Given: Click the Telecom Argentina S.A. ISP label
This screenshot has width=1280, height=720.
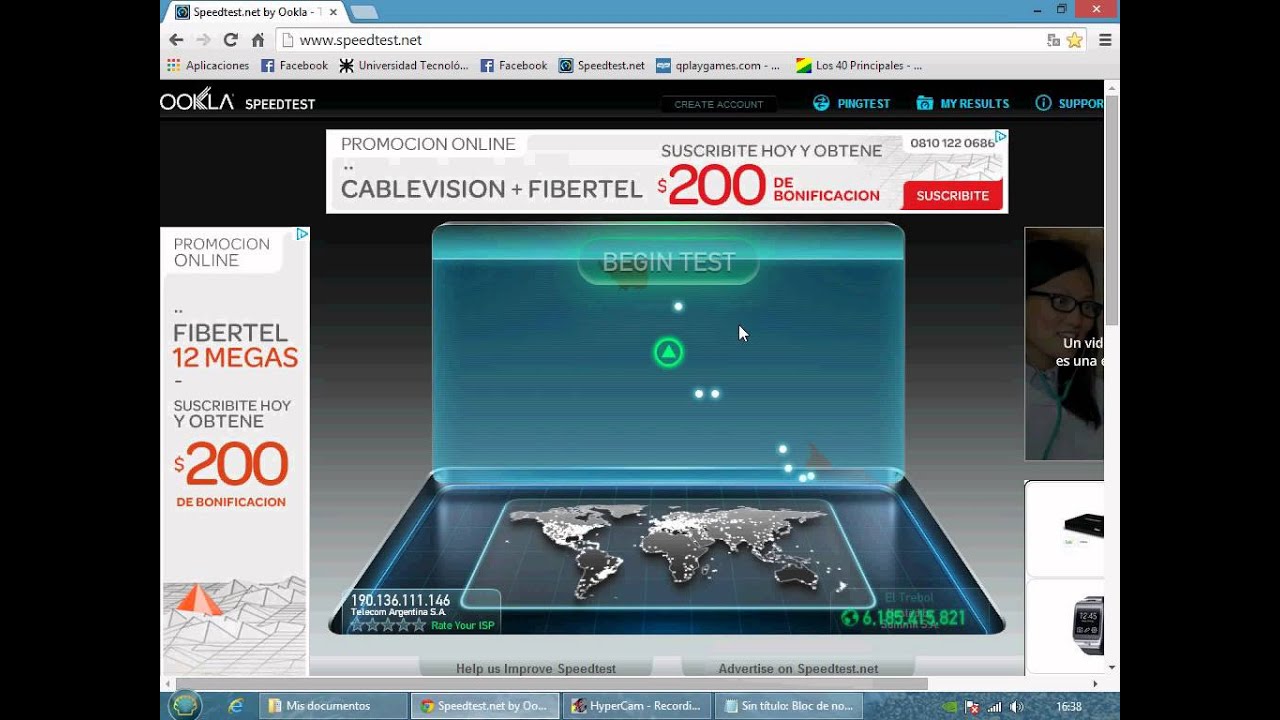Looking at the screenshot, I should pyautogui.click(x=398, y=612).
